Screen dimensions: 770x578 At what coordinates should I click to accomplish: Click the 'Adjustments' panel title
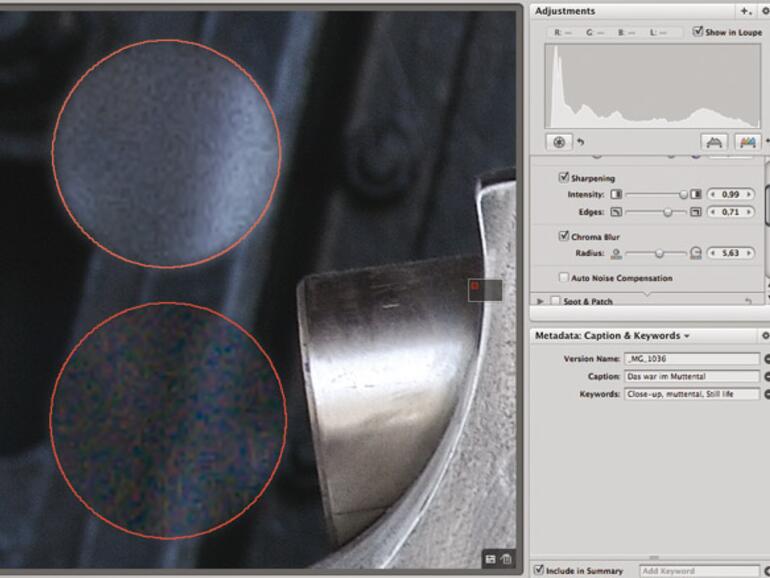coord(565,11)
